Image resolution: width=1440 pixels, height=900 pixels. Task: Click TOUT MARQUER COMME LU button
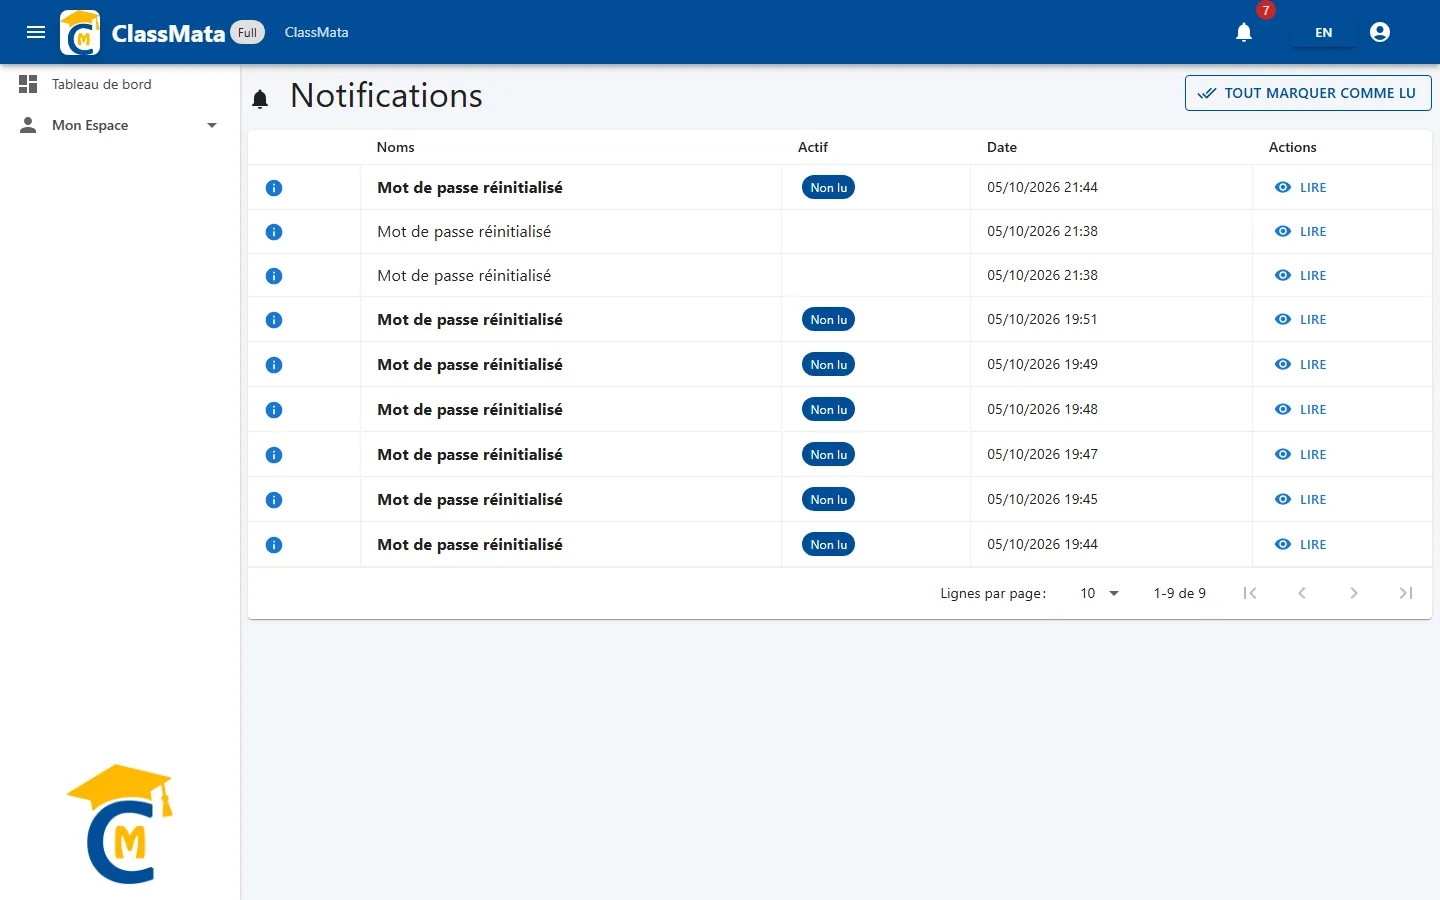1308,93
